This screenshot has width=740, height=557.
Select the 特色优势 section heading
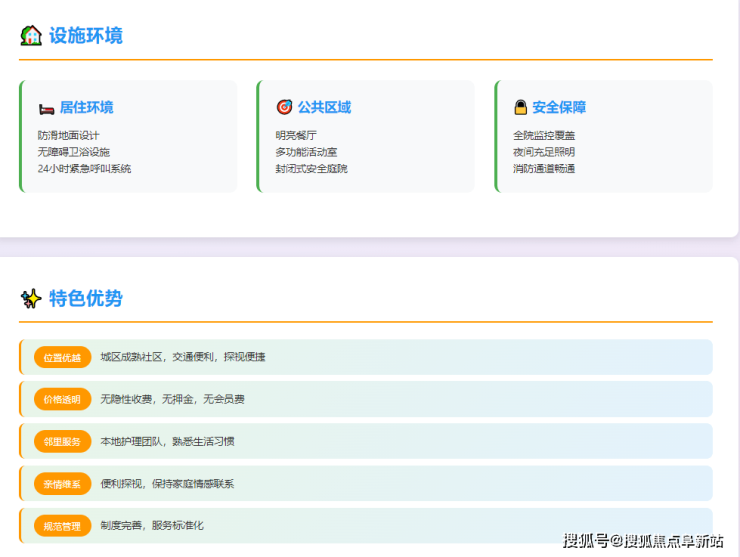point(86,298)
